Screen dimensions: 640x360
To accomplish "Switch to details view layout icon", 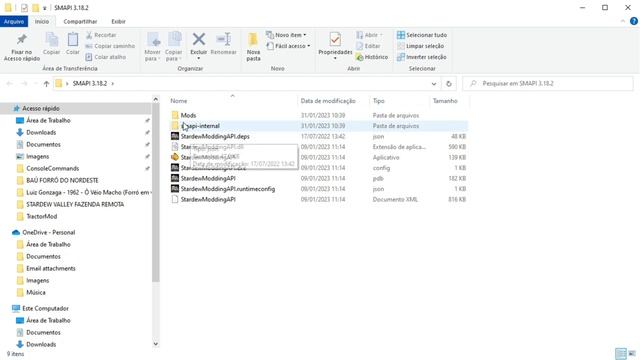I will [621, 353].
